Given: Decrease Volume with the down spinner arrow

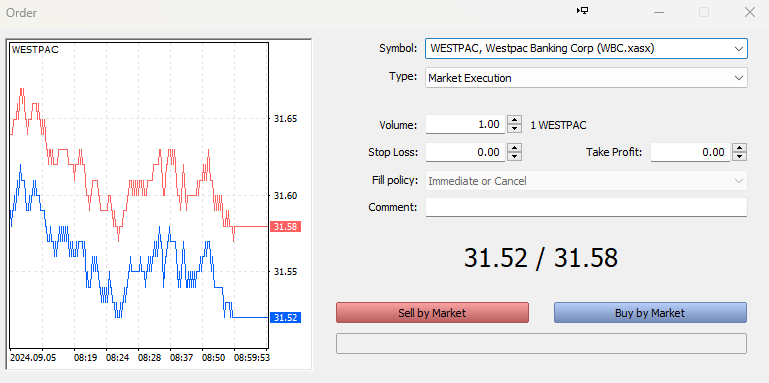Looking at the screenshot, I should pyautogui.click(x=513, y=128).
